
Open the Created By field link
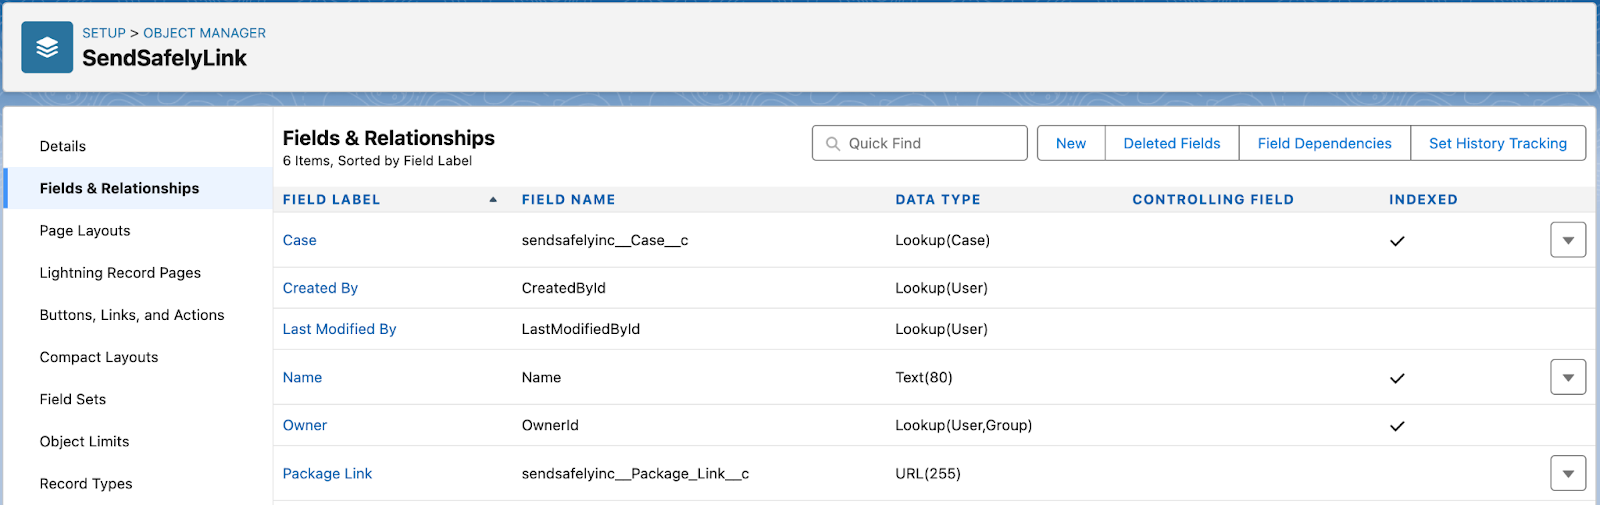(320, 288)
